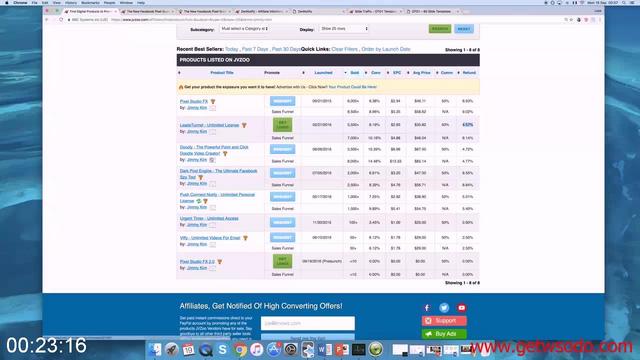Viewport: 640px width, 360px height.
Task: Open Pixel Studio FX product link
Action: (x=194, y=101)
